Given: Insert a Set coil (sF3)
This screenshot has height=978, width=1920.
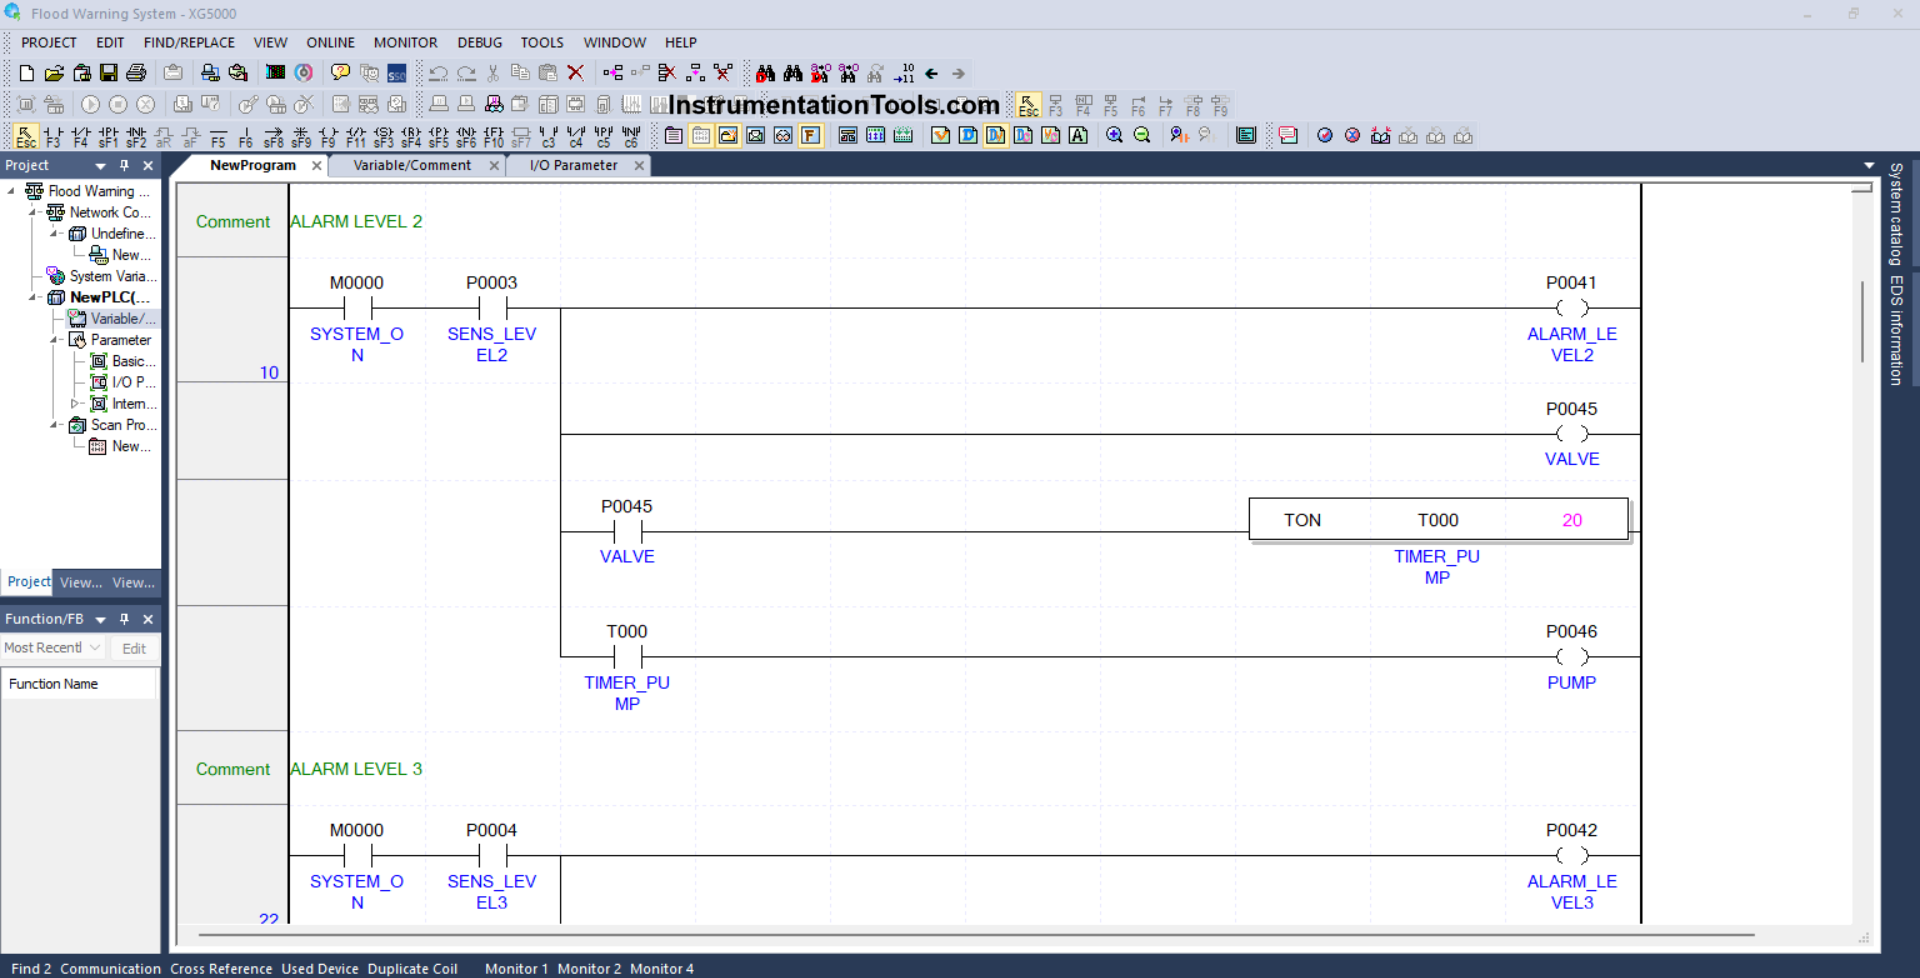Looking at the screenshot, I should click(383, 136).
